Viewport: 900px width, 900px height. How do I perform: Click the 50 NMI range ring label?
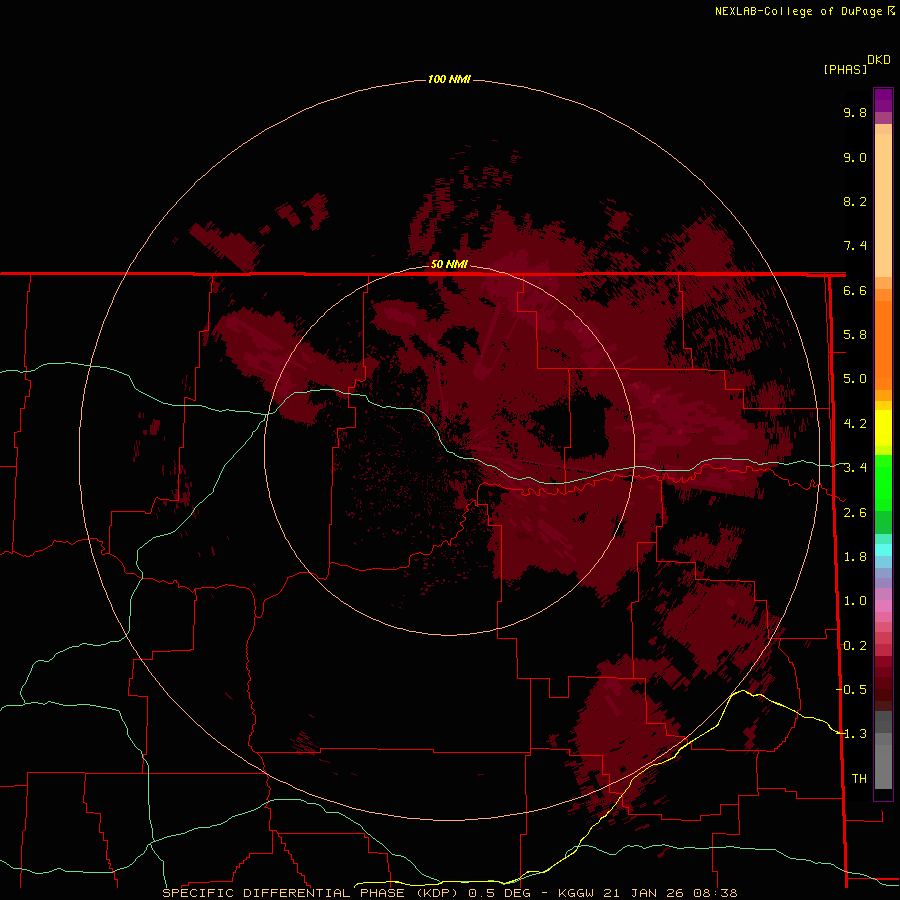pyautogui.click(x=449, y=264)
